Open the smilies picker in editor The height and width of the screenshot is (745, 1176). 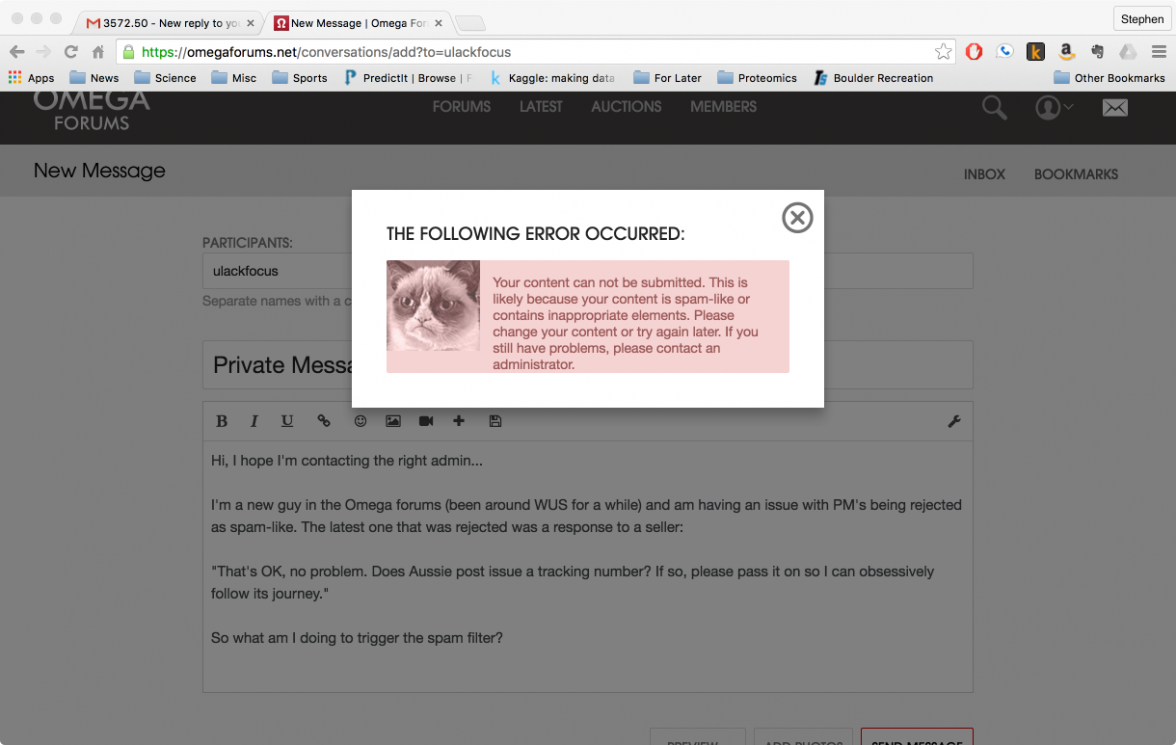pyautogui.click(x=360, y=421)
